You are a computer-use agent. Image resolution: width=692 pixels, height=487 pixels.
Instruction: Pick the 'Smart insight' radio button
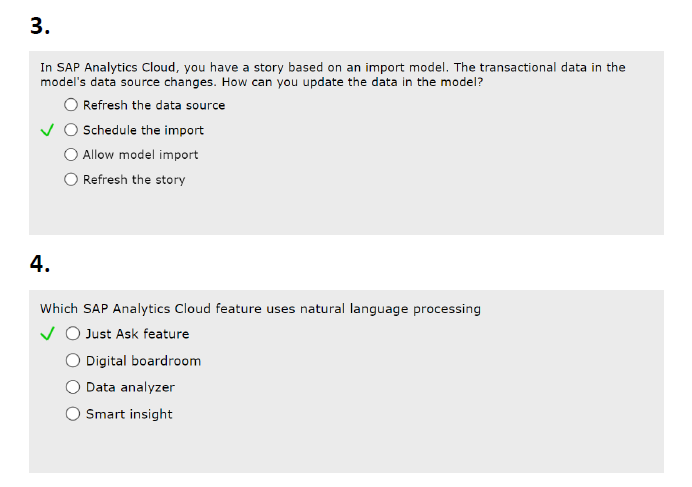tap(73, 414)
